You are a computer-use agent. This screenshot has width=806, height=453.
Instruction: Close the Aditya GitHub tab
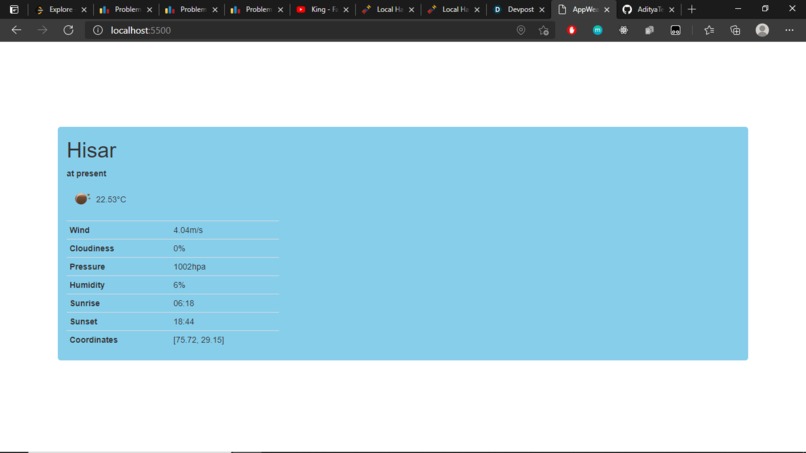671,10
